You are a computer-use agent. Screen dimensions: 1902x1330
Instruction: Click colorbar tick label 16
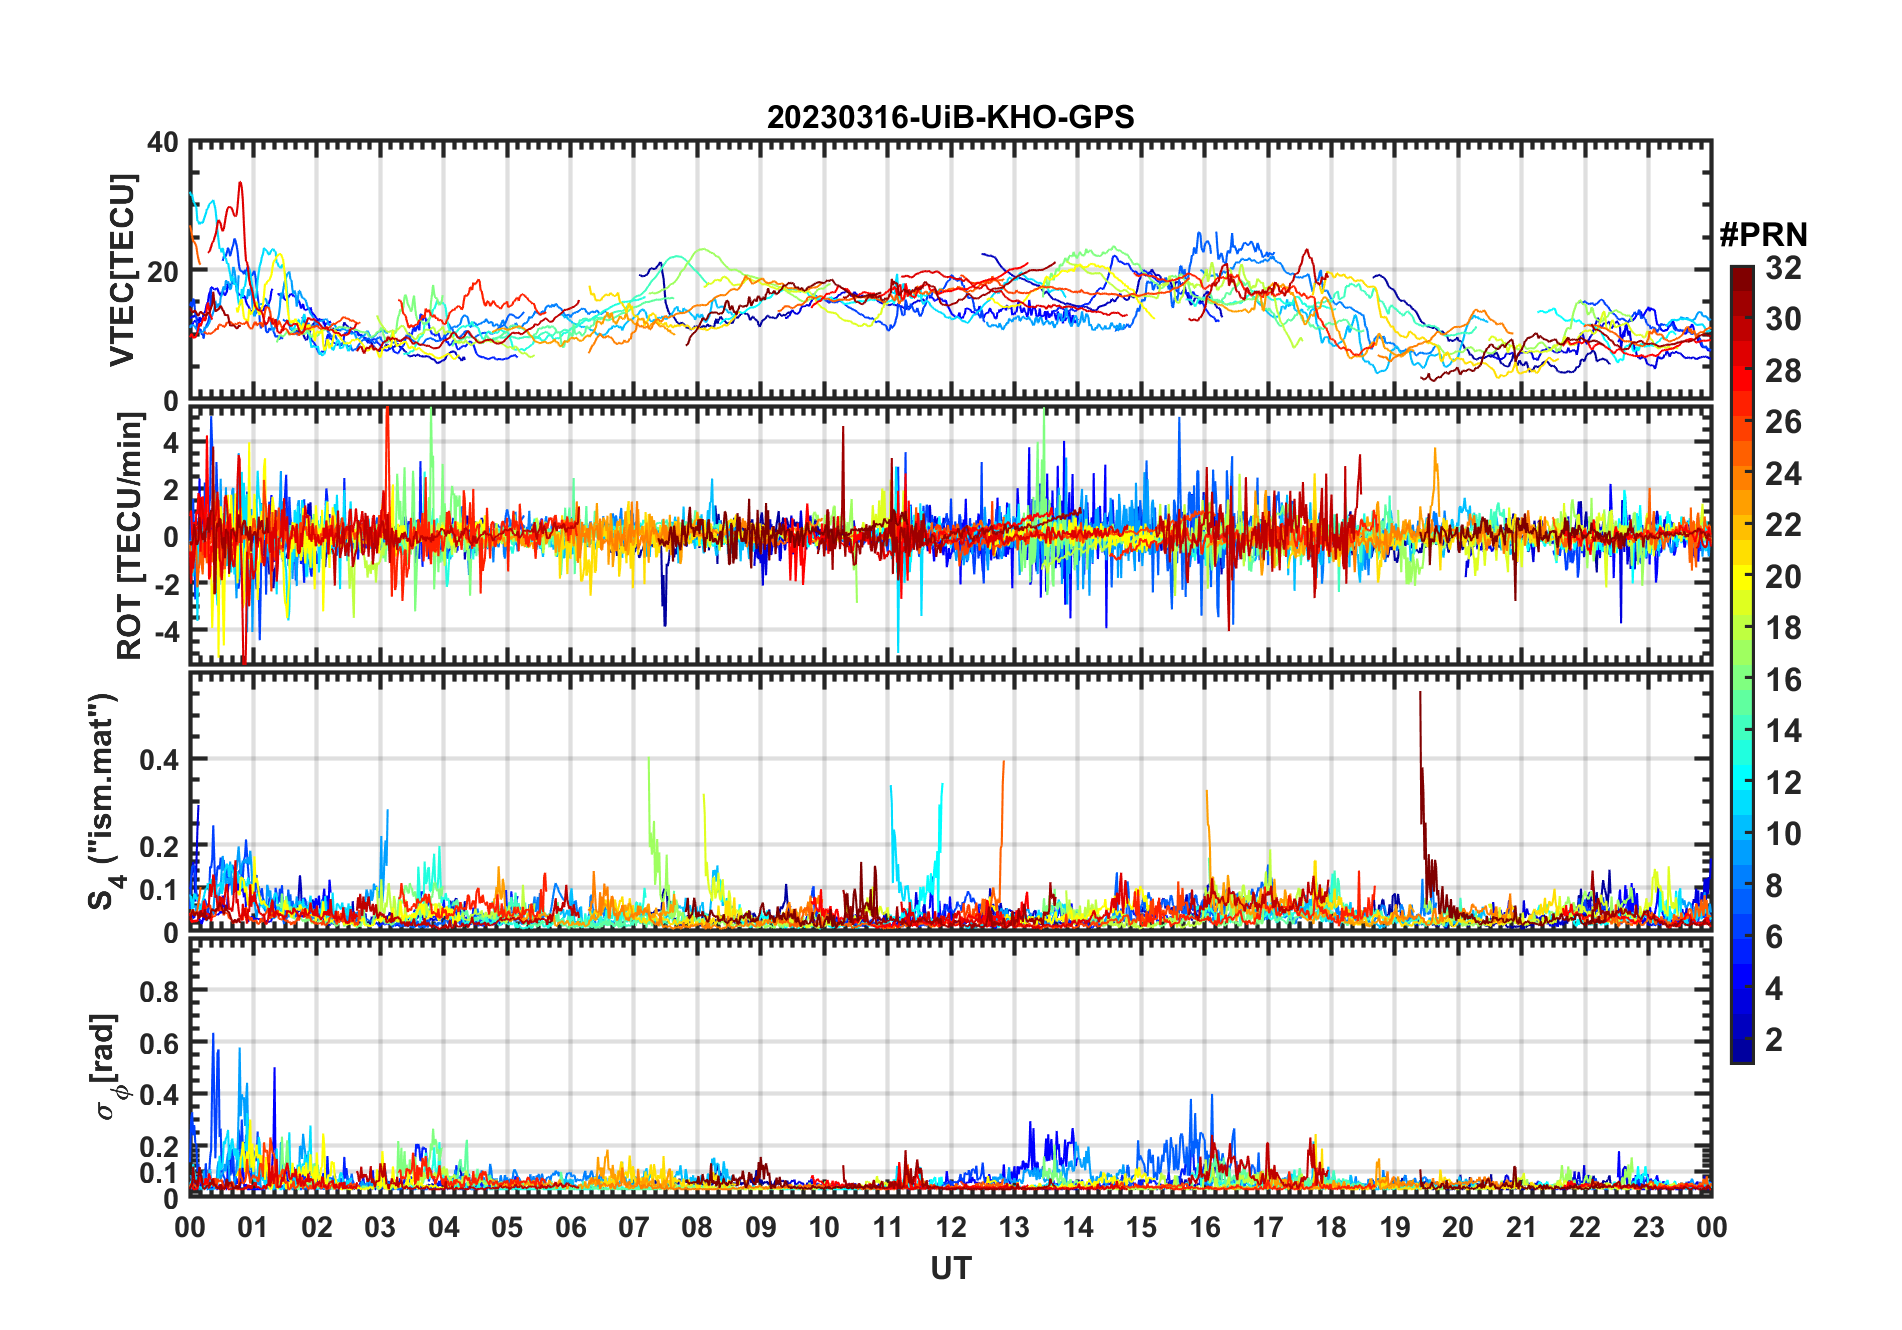coord(1783,680)
